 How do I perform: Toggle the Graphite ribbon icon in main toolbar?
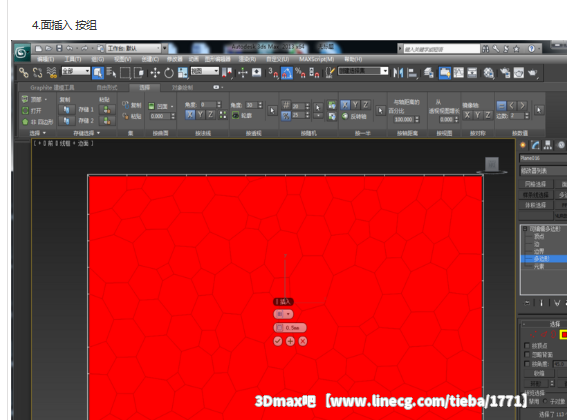(x=445, y=73)
